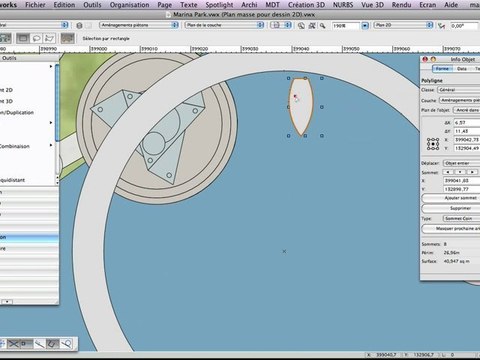Screen dimensions: 480x360
Task: Click the trim line tool in bottom palette
Action: (39, 343)
